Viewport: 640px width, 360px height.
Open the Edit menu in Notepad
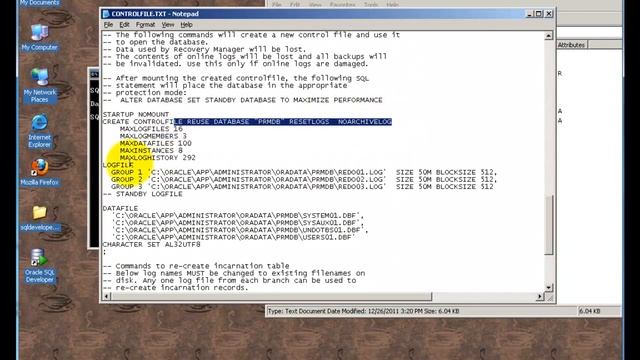(x=124, y=25)
